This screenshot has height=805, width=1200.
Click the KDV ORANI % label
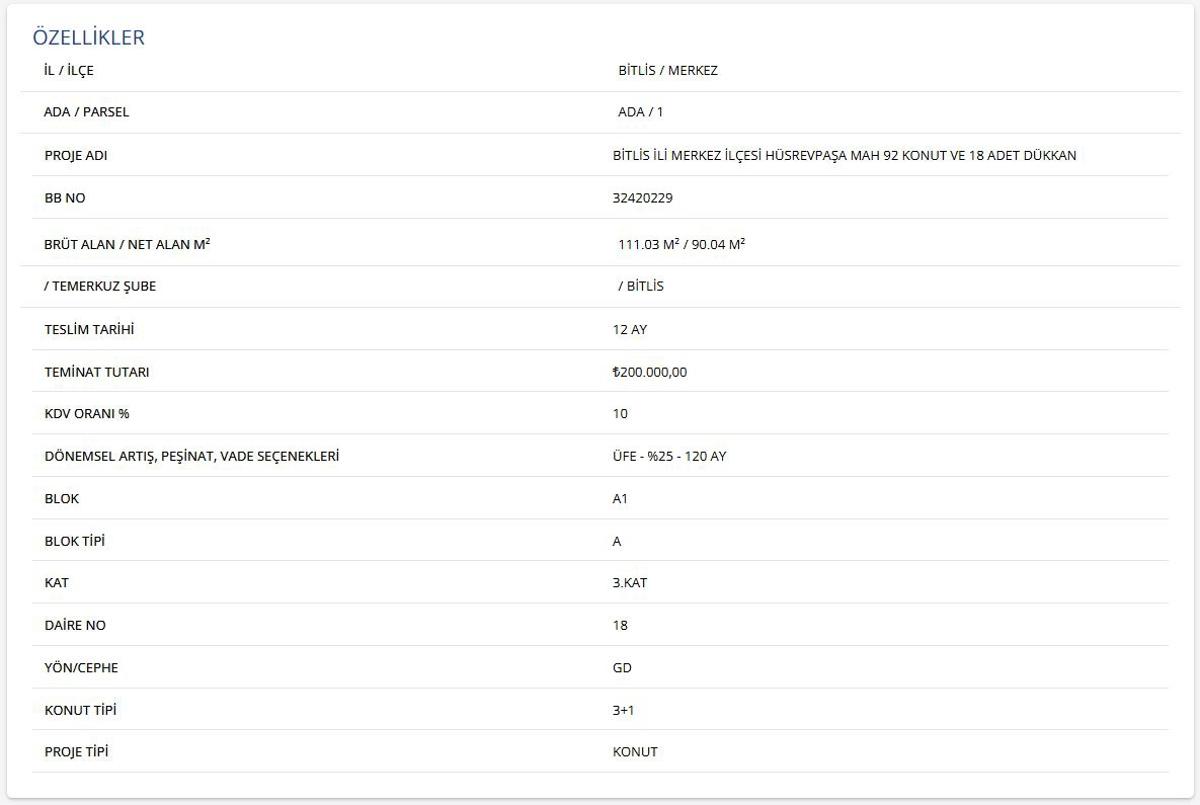tap(87, 413)
